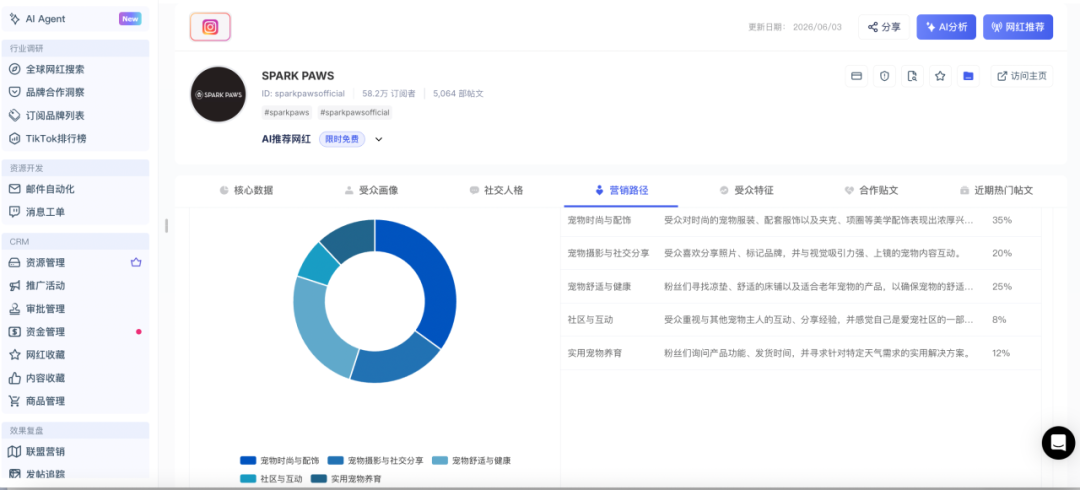
Task: Click the 宠物摄影与社交分享 table row label
Action: (x=608, y=253)
